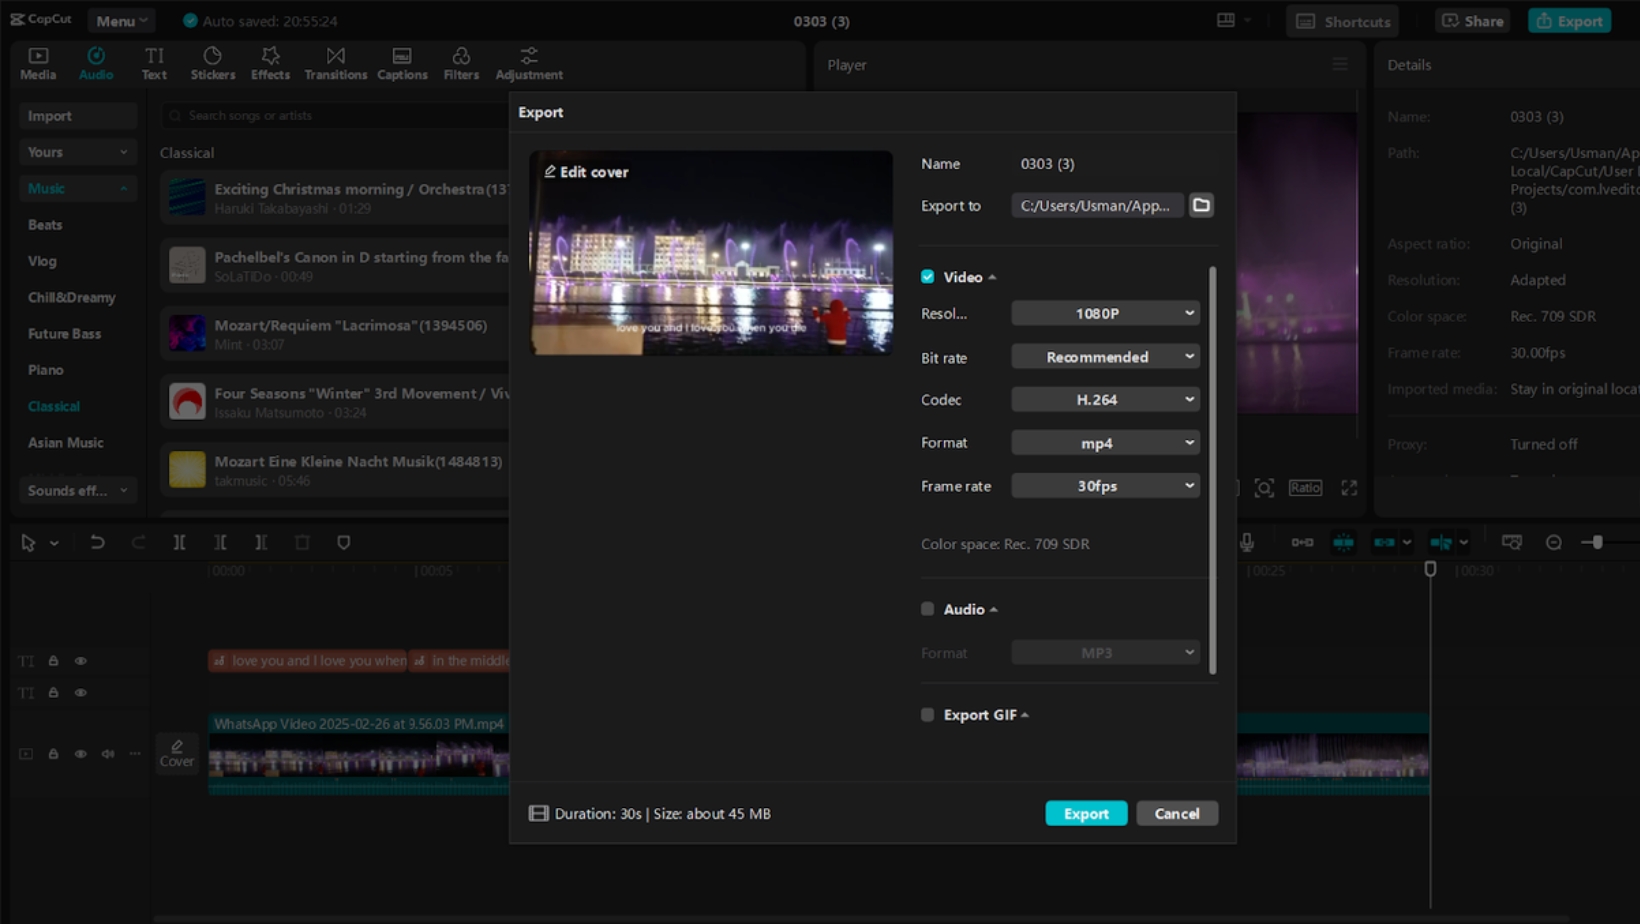Click the Undo icon
The width and height of the screenshot is (1640, 924).
click(x=97, y=542)
